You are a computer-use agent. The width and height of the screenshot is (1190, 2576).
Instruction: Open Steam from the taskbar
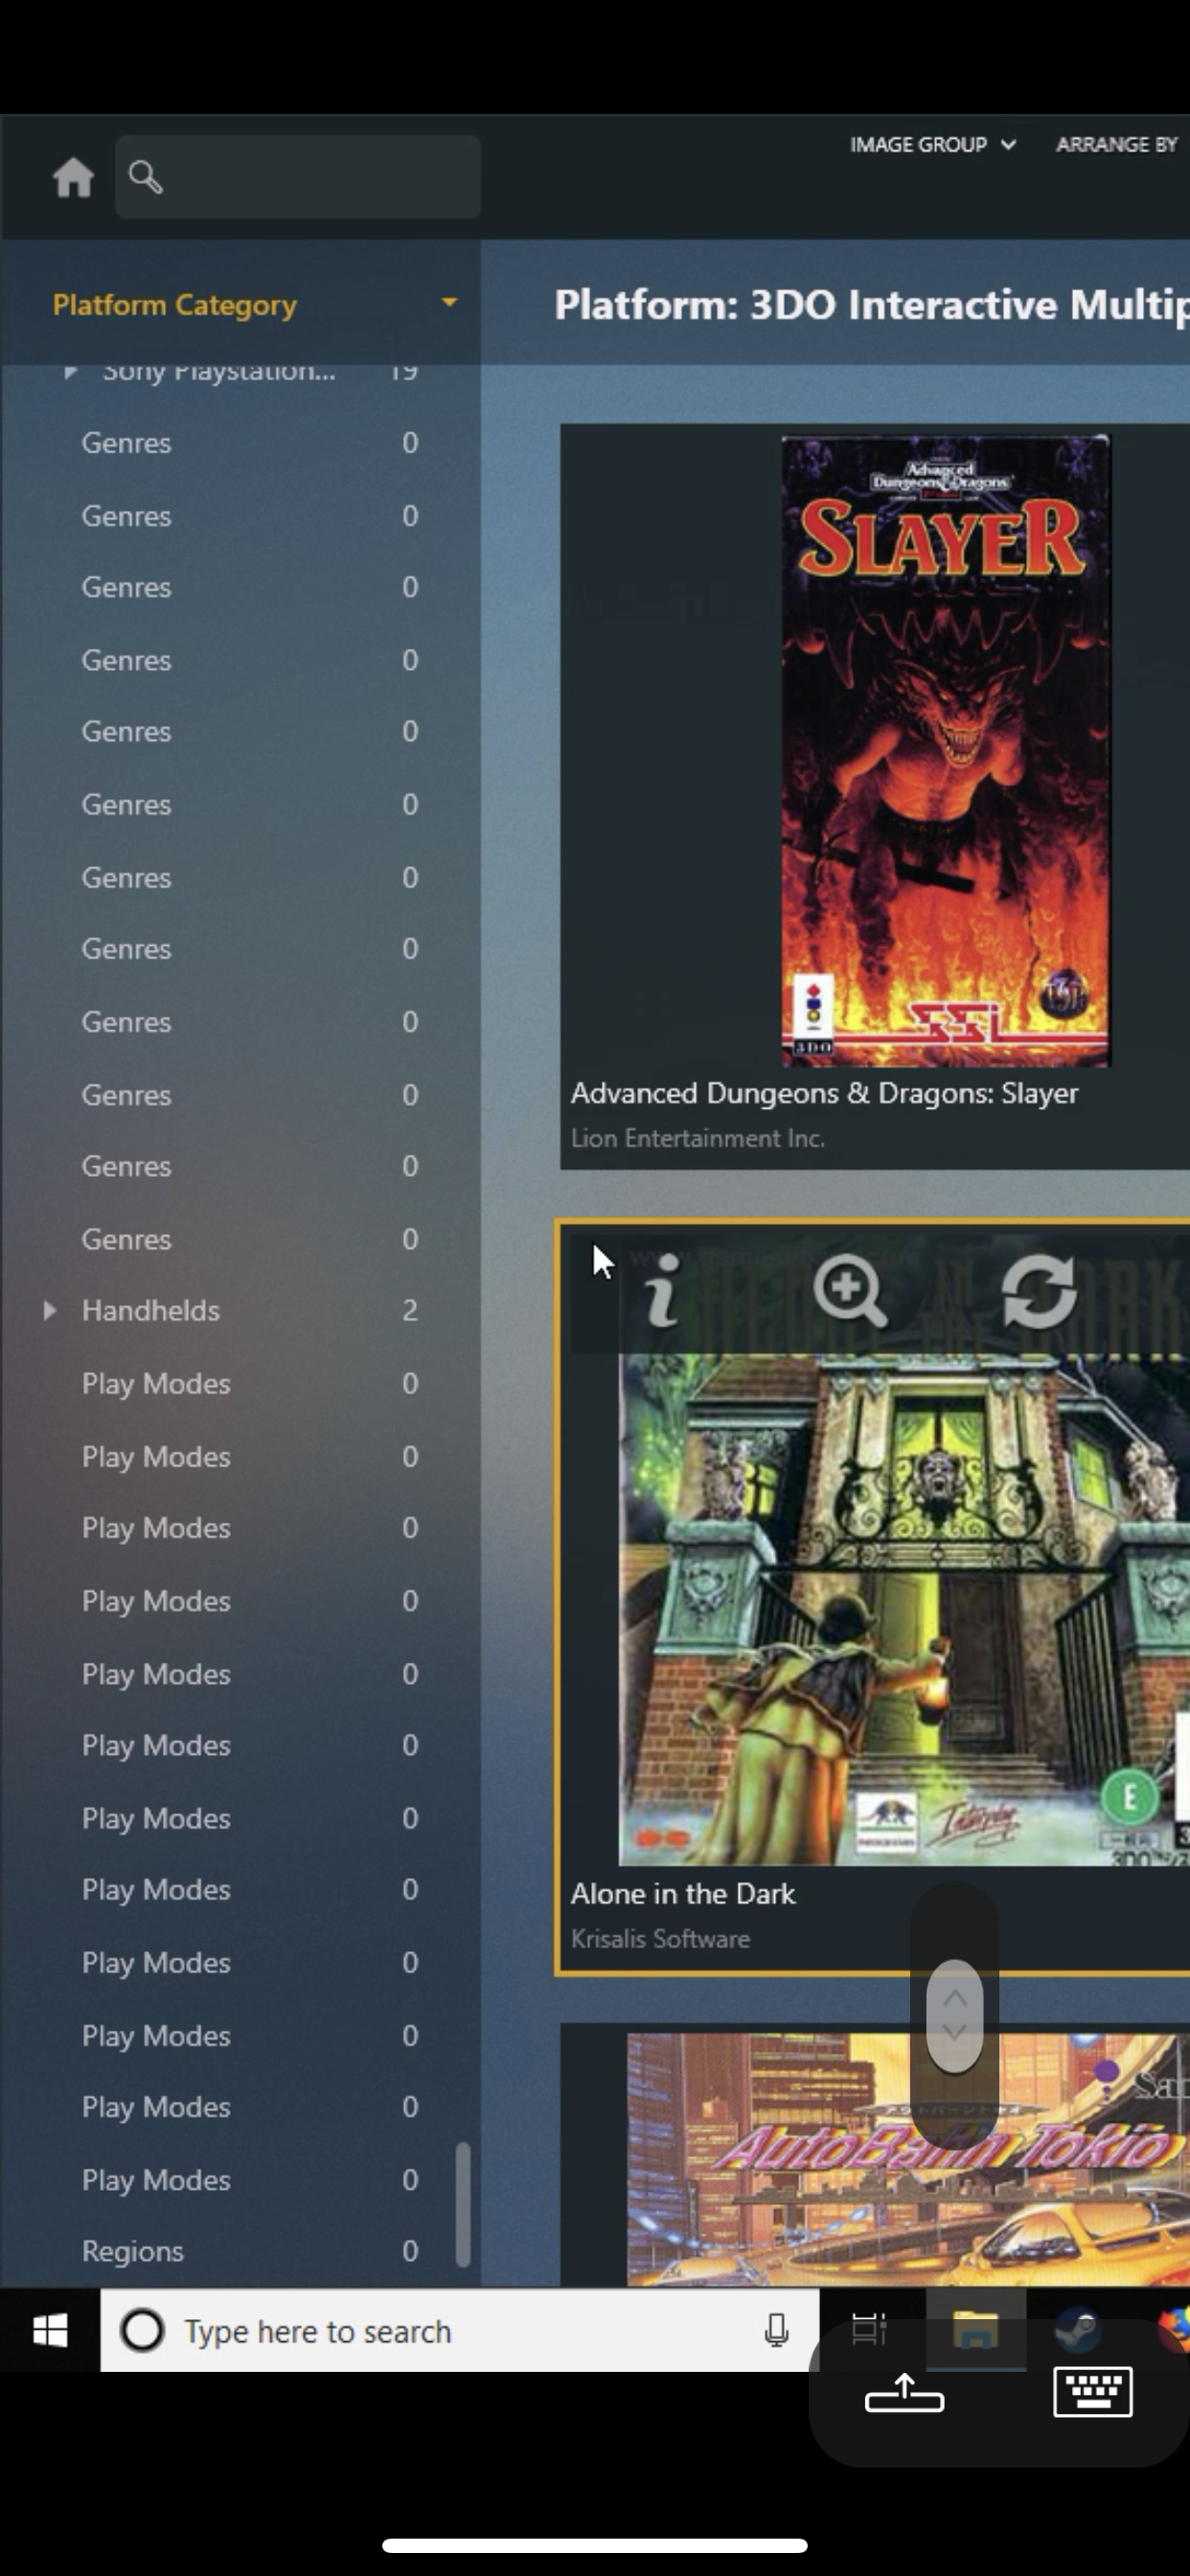point(1078,2329)
